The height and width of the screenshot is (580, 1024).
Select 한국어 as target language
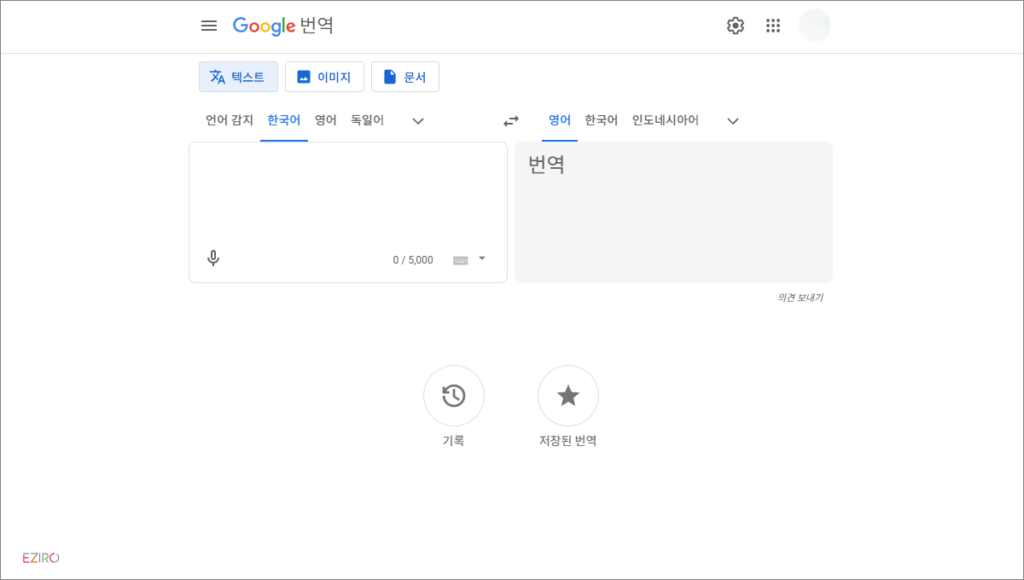[x=601, y=120]
